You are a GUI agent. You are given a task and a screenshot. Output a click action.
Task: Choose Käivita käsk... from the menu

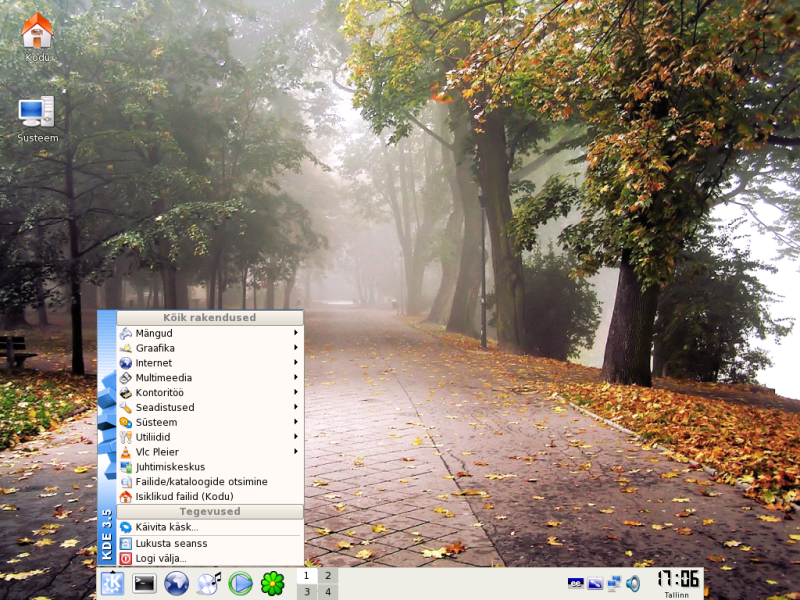point(210,527)
